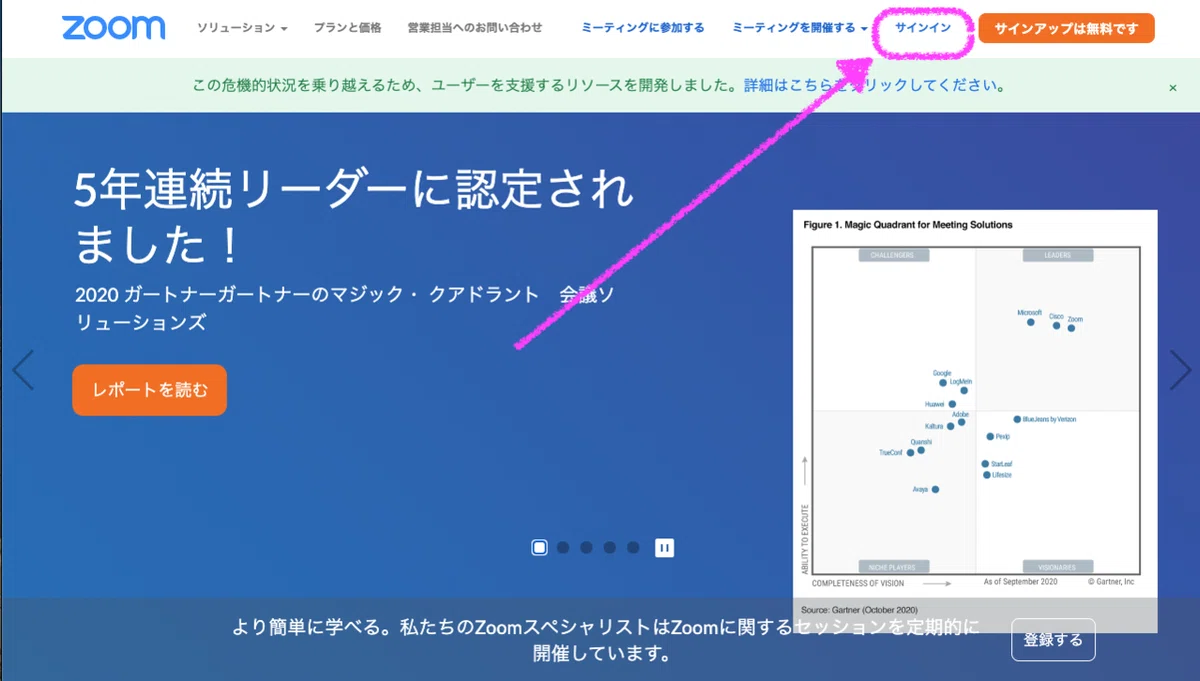Go to next carousel slide arrow
The height and width of the screenshot is (681, 1200).
tap(1180, 370)
